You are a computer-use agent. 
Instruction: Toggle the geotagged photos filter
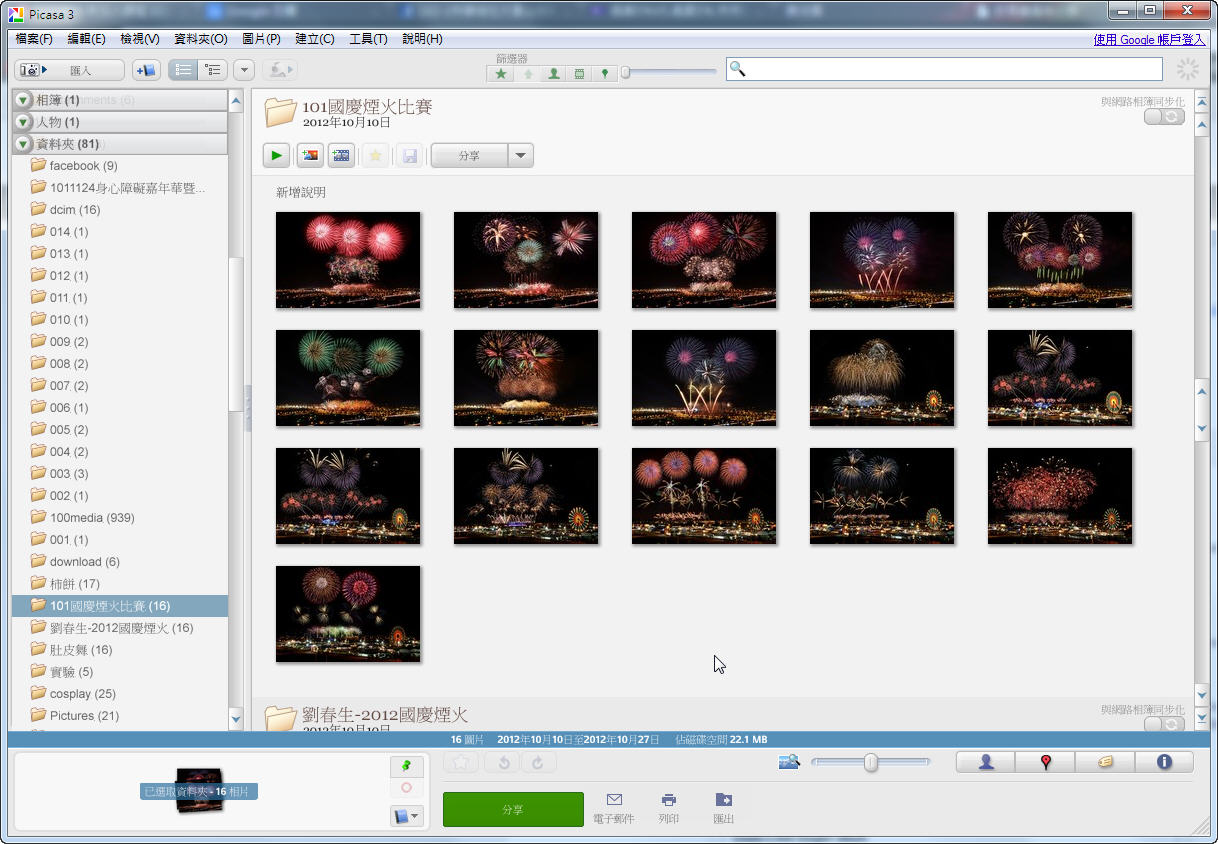click(605, 74)
